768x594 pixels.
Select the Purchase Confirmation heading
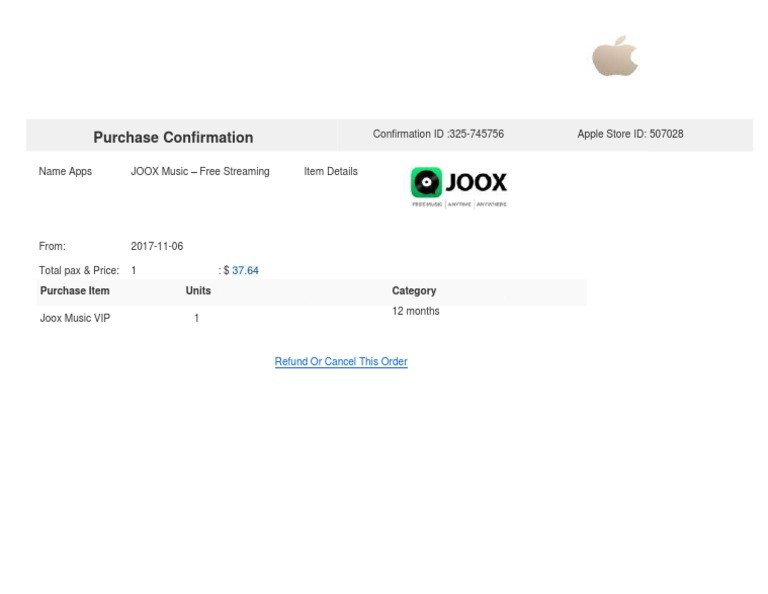click(173, 137)
